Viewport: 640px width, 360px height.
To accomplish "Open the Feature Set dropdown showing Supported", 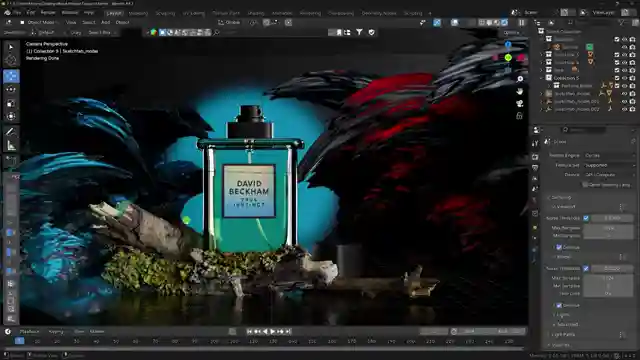I will [x=609, y=165].
